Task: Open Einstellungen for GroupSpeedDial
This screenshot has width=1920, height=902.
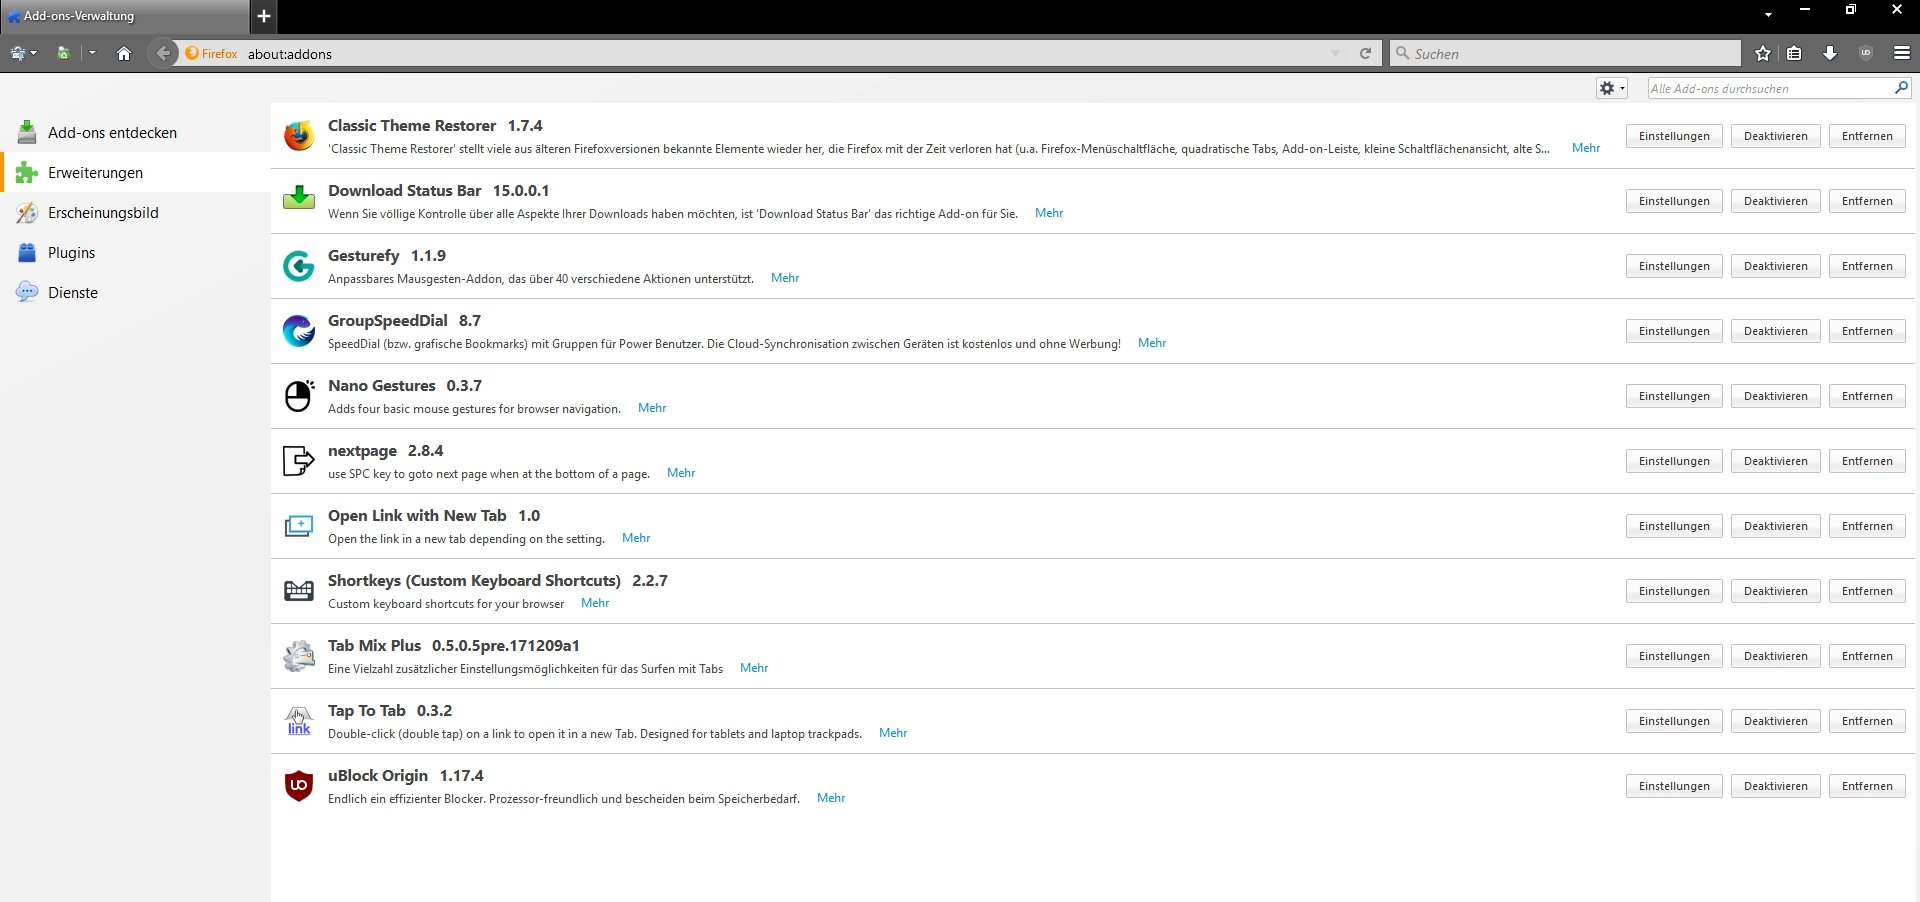Action: pos(1674,331)
